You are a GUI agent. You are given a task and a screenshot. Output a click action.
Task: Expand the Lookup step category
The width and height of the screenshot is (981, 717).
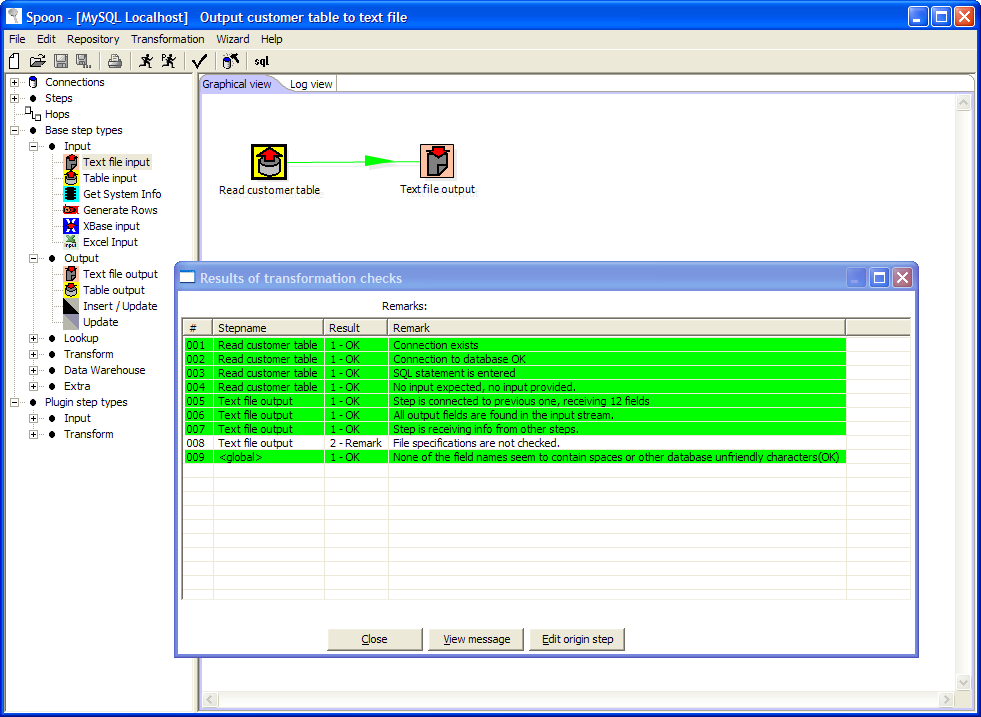tap(34, 338)
